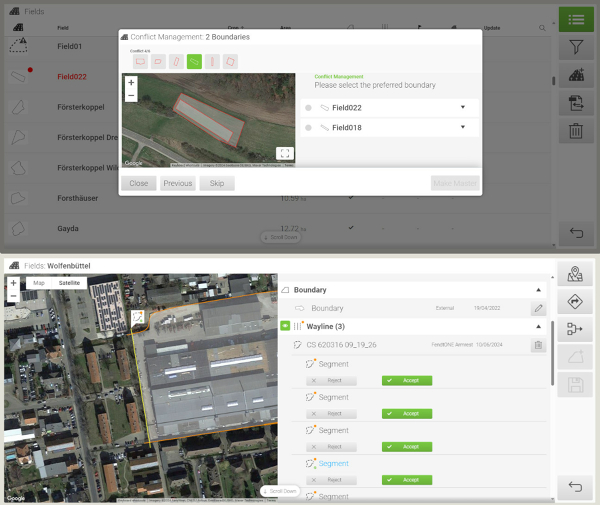Click the wayline marker on satellite map
This screenshot has width=600, height=505.
pyautogui.click(x=138, y=317)
